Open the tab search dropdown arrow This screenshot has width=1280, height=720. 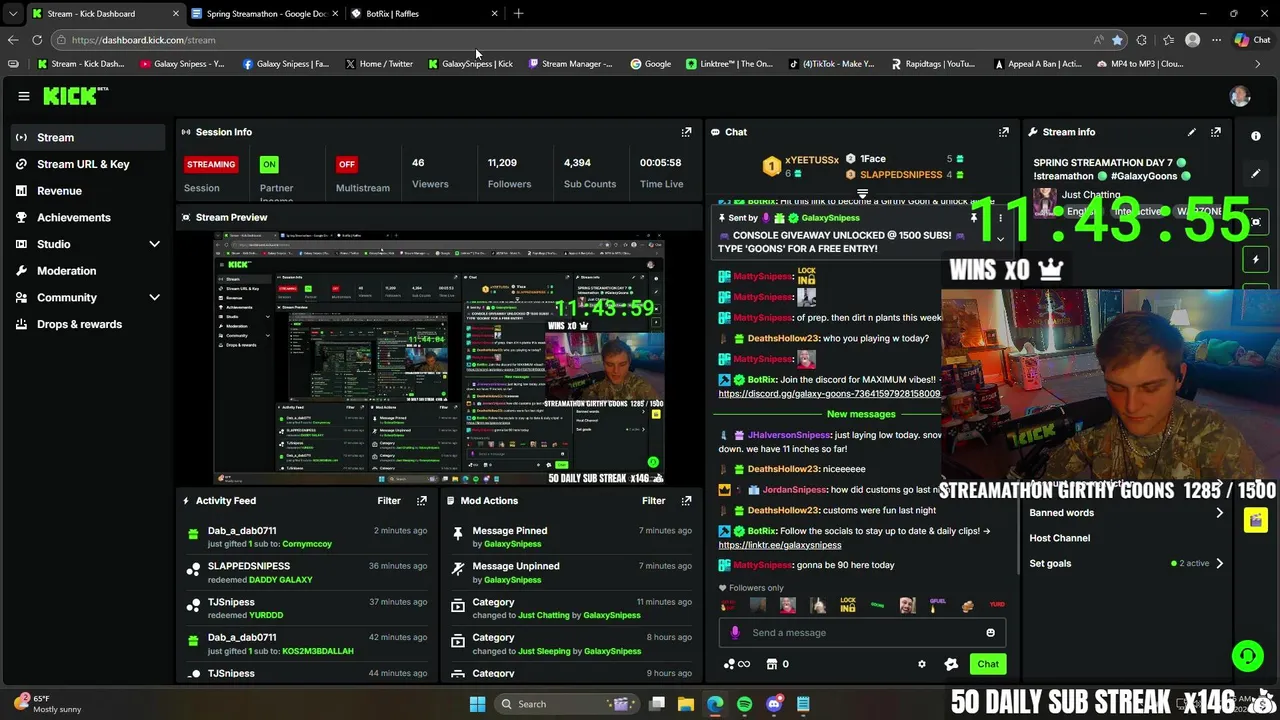(x=12, y=14)
